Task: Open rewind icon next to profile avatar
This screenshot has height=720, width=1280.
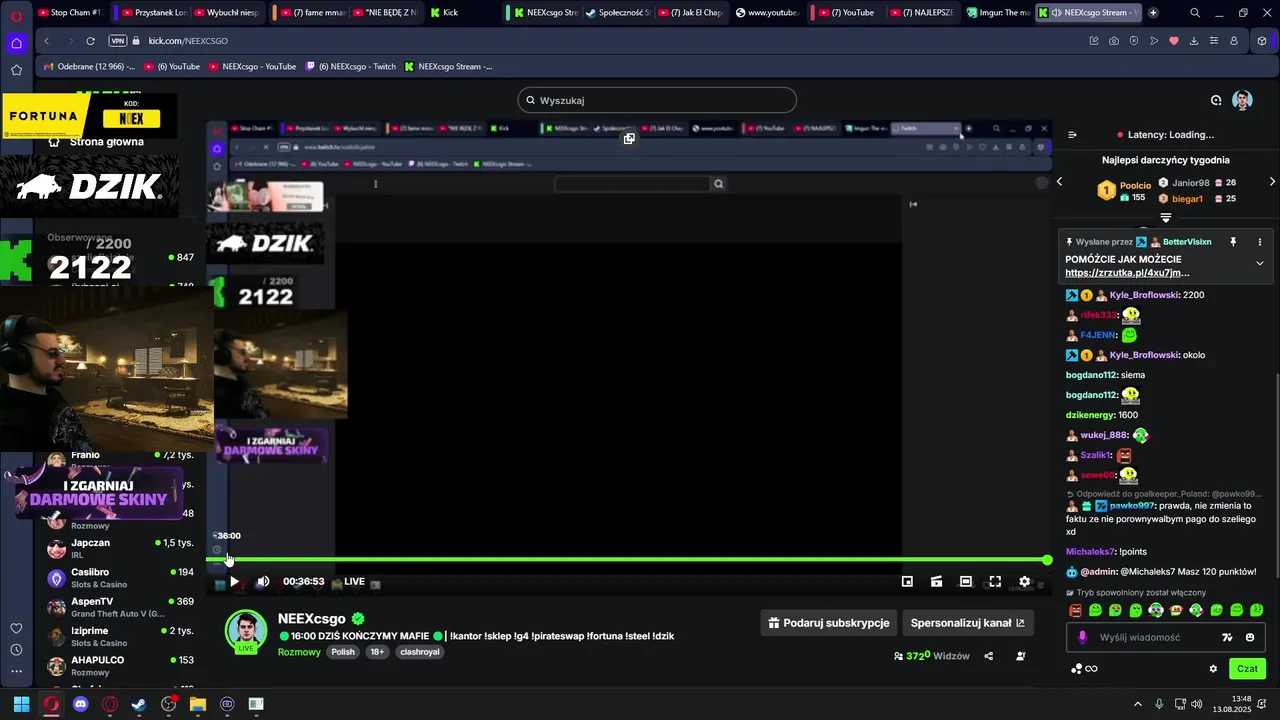Action: (1216, 100)
